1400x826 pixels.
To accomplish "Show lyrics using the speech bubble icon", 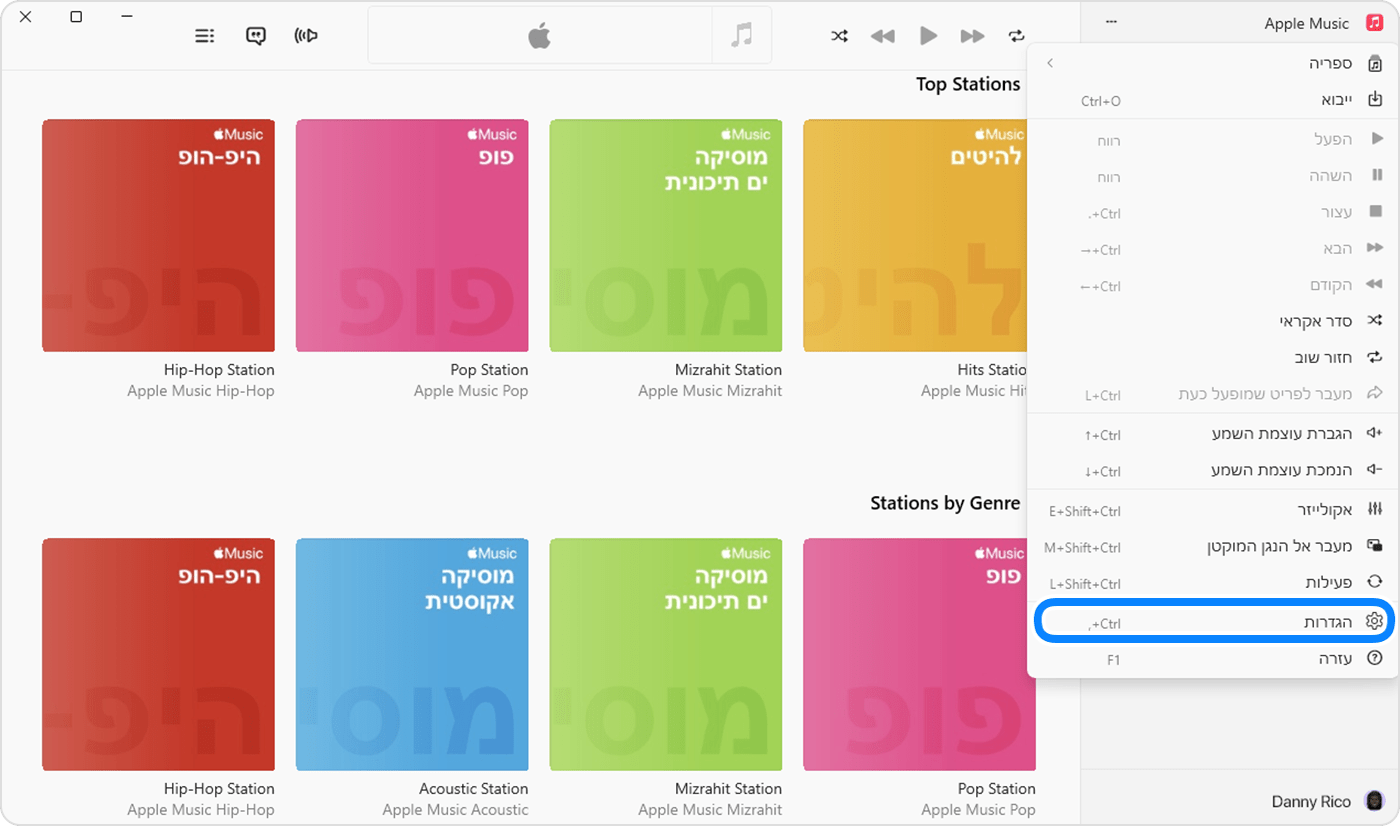I will 256,36.
